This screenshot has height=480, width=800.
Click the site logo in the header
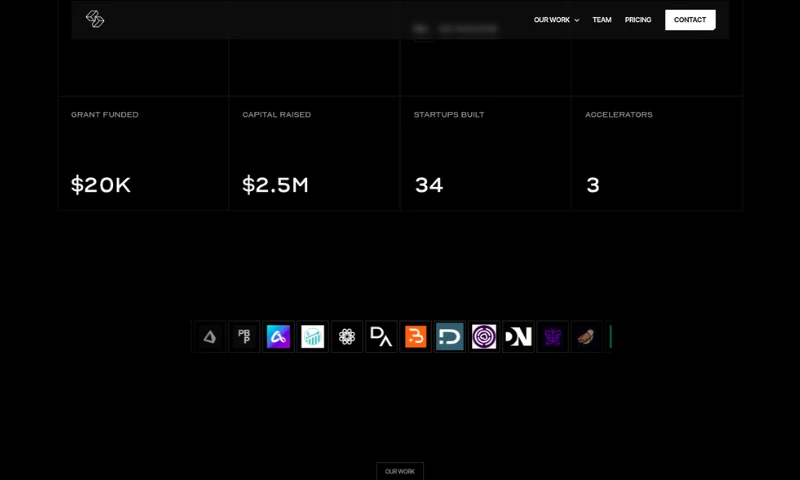point(95,19)
